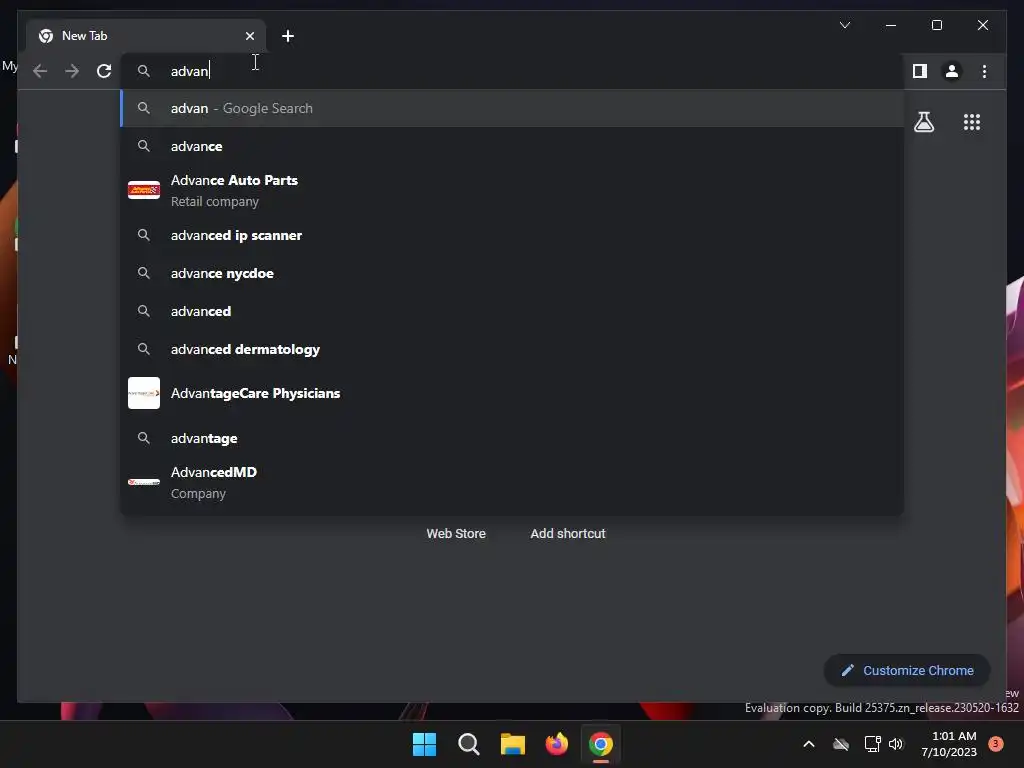Image resolution: width=1024 pixels, height=768 pixels.
Task: Click the AdvancedMD logo thumbnail
Action: point(144,482)
